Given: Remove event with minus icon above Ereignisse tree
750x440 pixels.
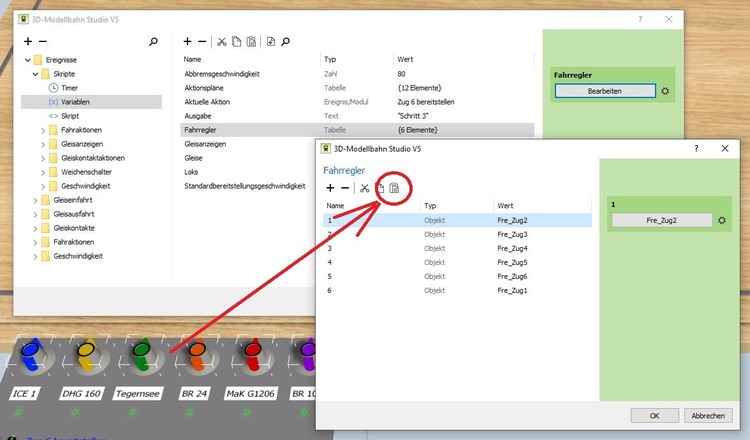Looking at the screenshot, I should click(x=43, y=42).
